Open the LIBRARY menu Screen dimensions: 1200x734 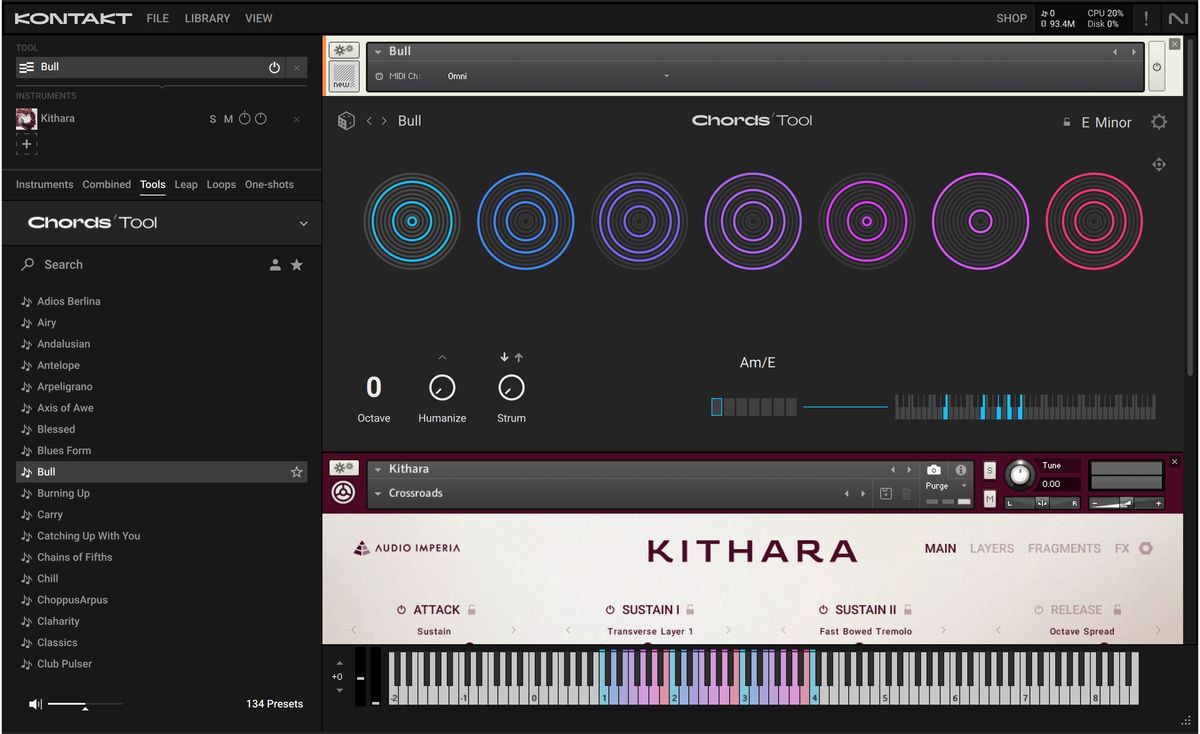(207, 18)
